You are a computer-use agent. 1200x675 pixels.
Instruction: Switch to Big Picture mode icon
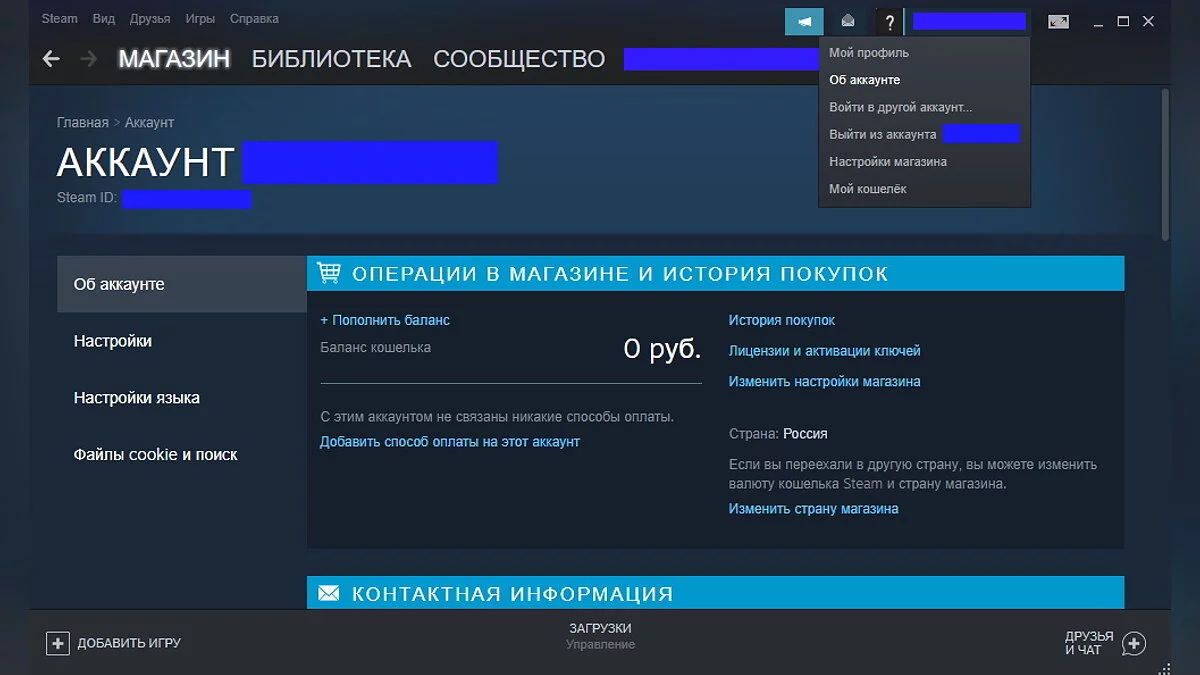(1058, 22)
